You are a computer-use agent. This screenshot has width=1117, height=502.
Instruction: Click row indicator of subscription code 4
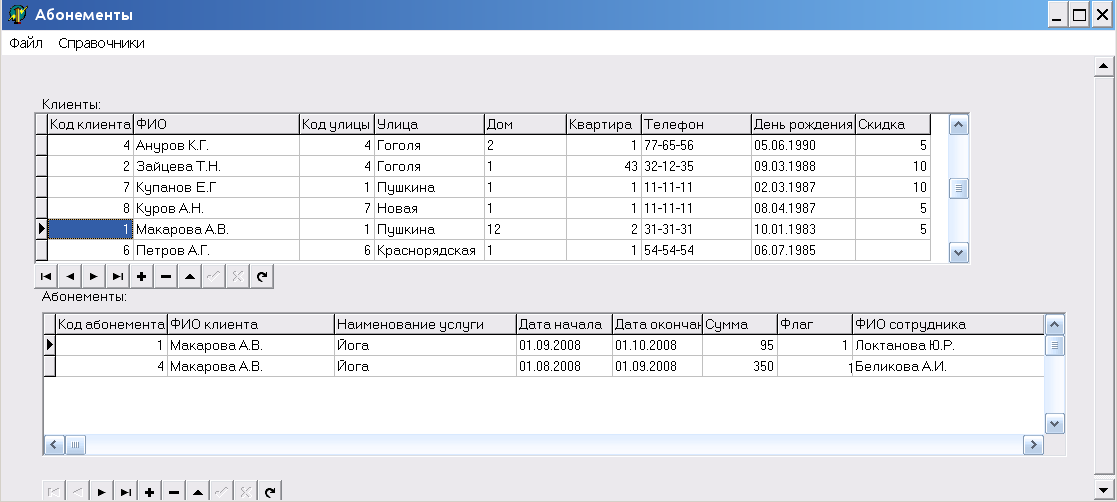49,367
